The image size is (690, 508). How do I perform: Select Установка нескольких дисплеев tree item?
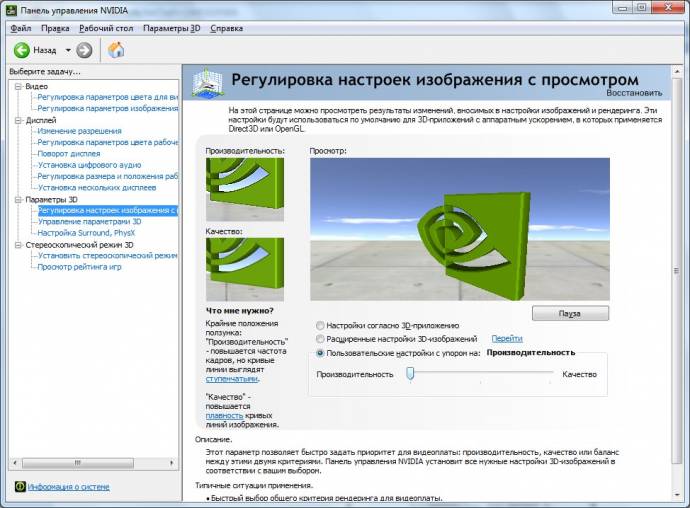coord(97,188)
